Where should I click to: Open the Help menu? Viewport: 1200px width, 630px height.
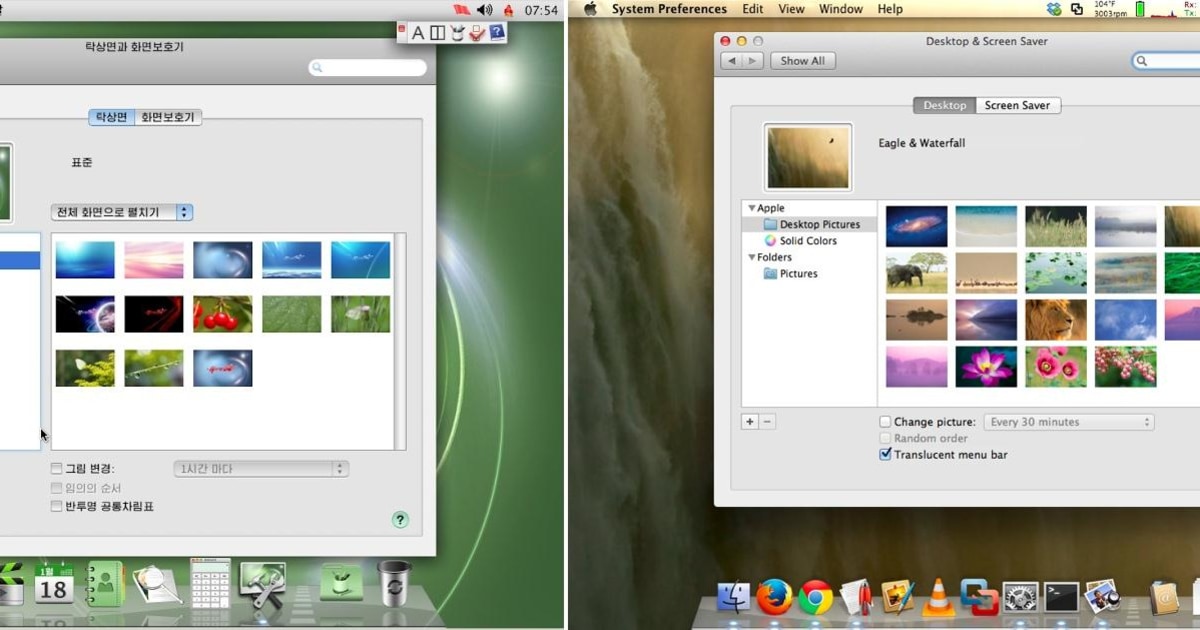[890, 9]
